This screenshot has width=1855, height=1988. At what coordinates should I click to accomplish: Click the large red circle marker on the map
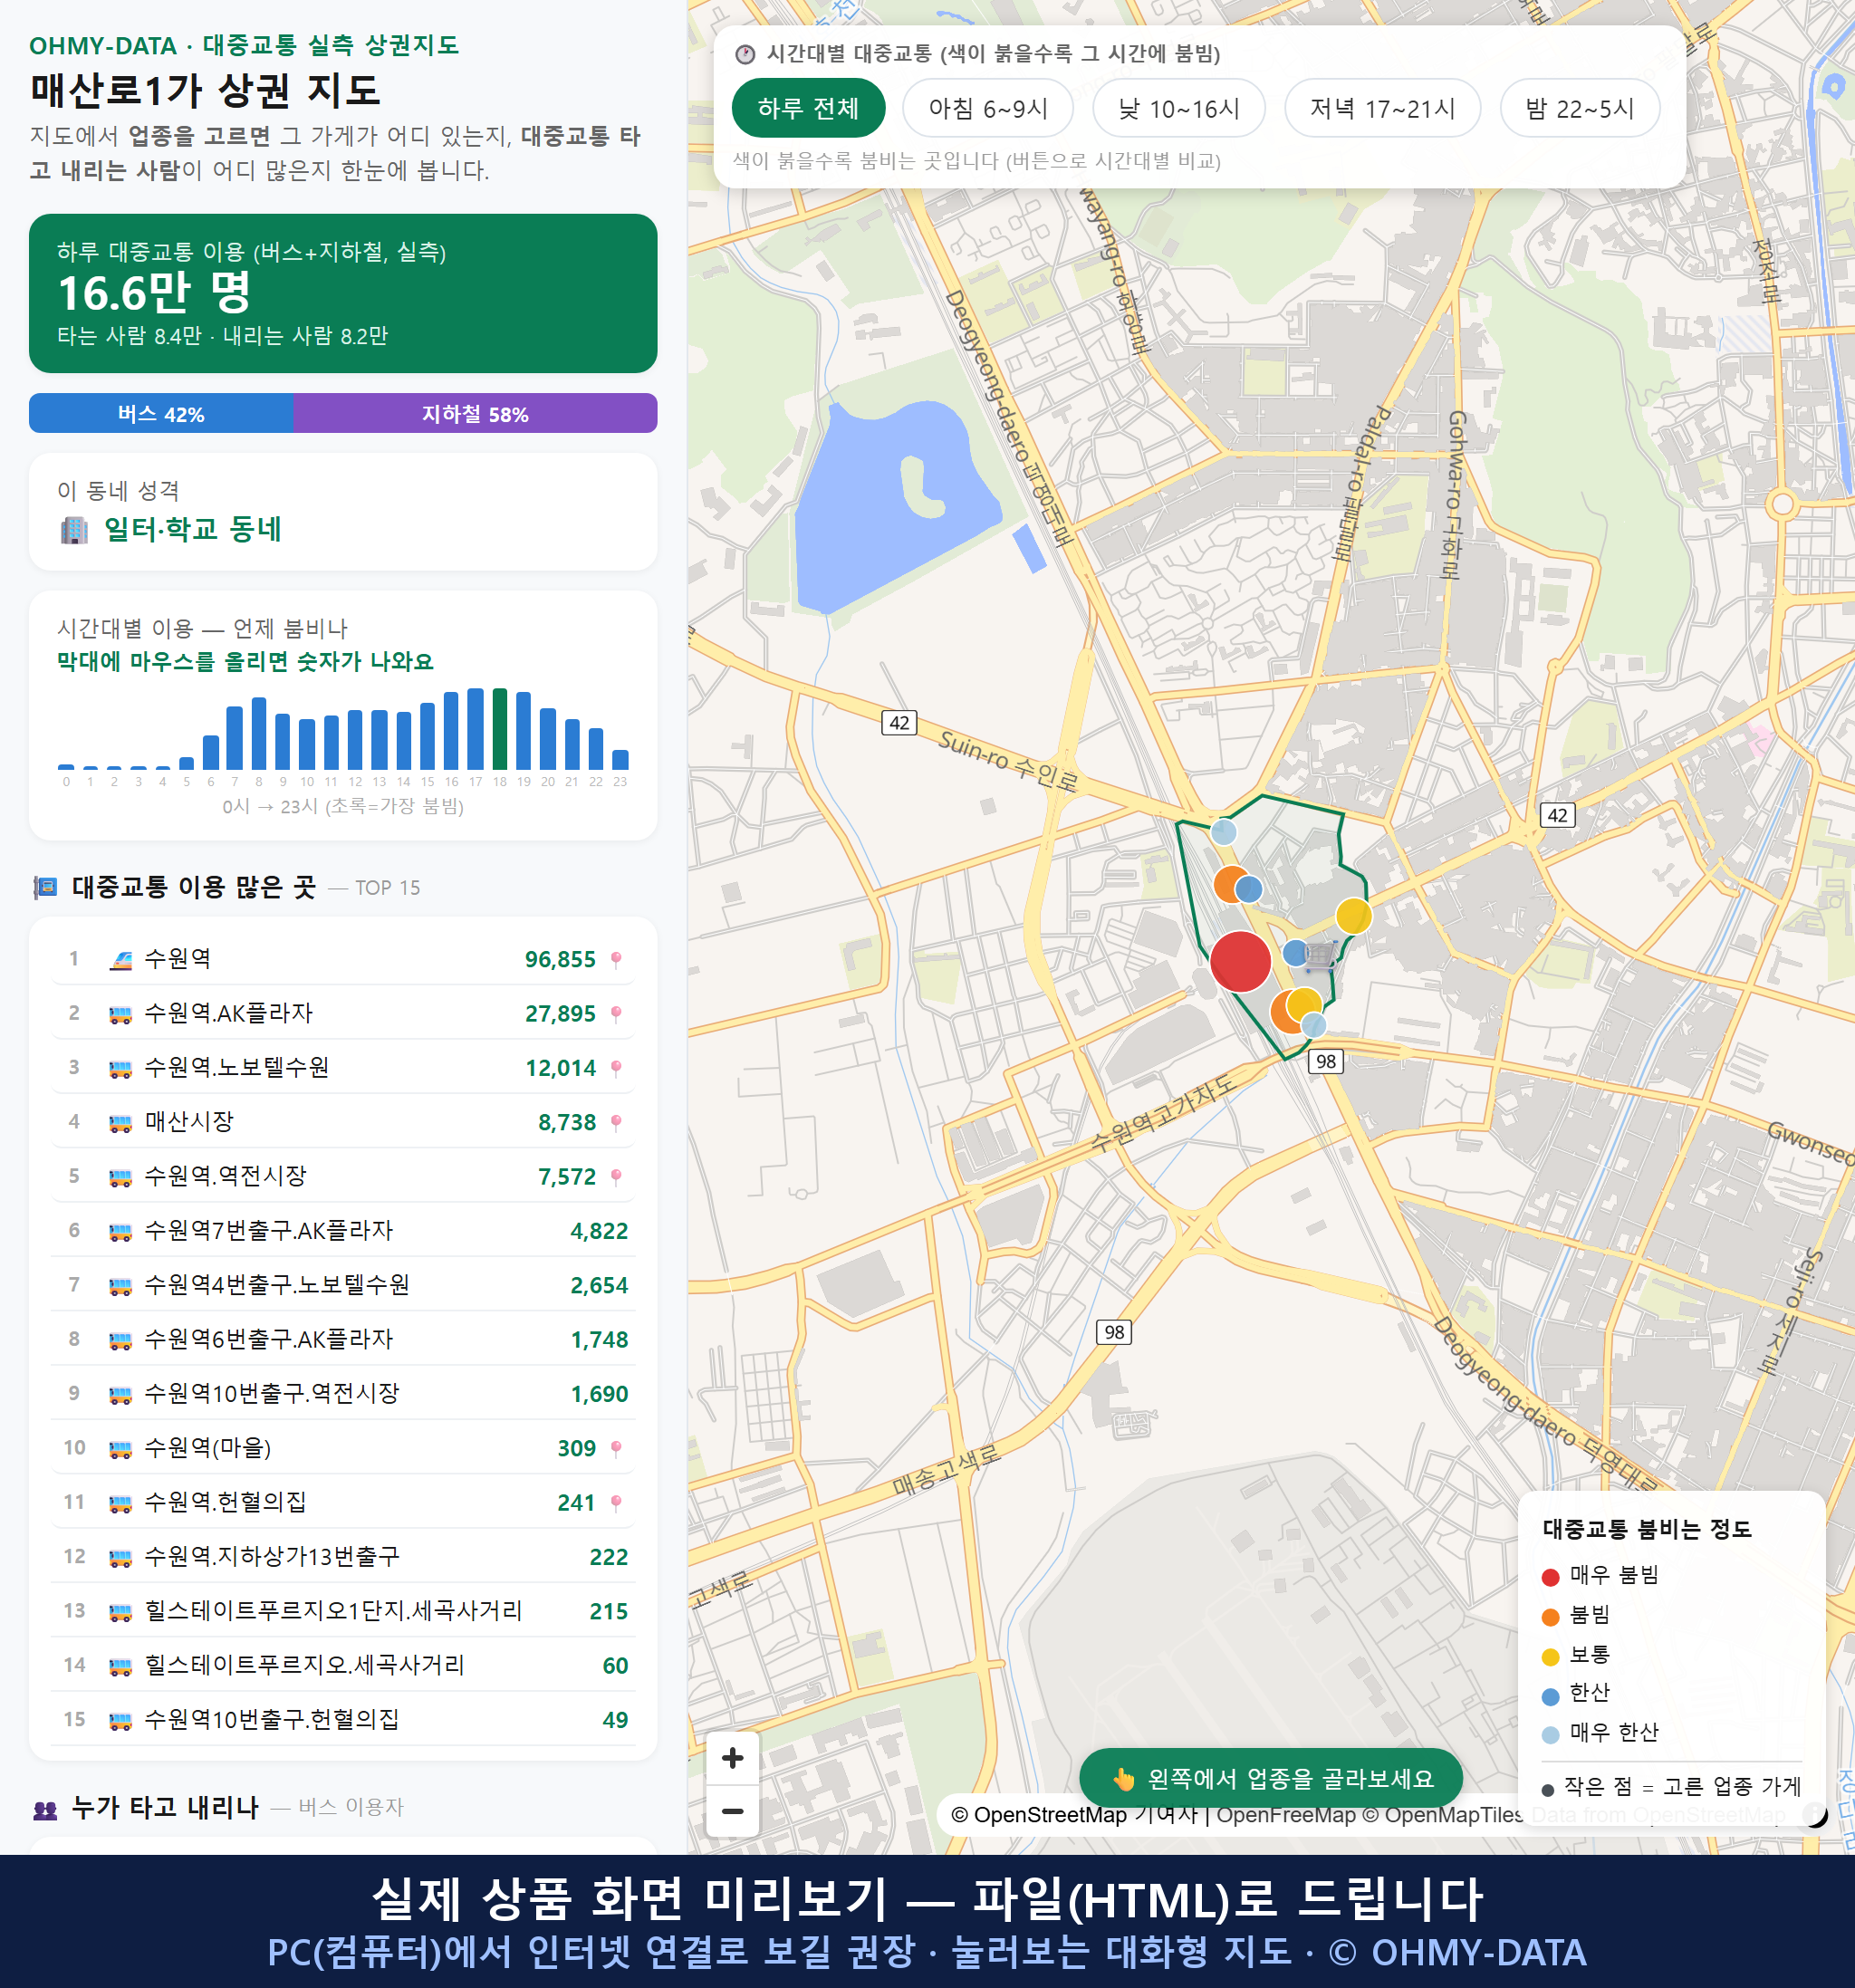[x=1240, y=961]
